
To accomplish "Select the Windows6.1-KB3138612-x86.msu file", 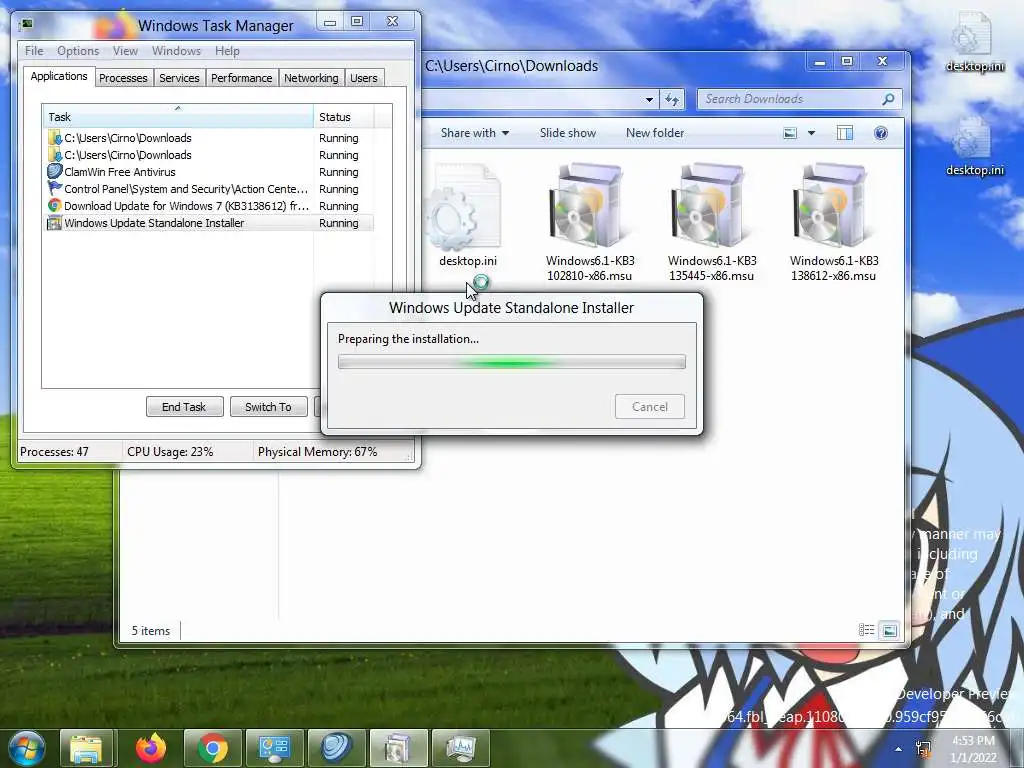I will pyautogui.click(x=833, y=222).
